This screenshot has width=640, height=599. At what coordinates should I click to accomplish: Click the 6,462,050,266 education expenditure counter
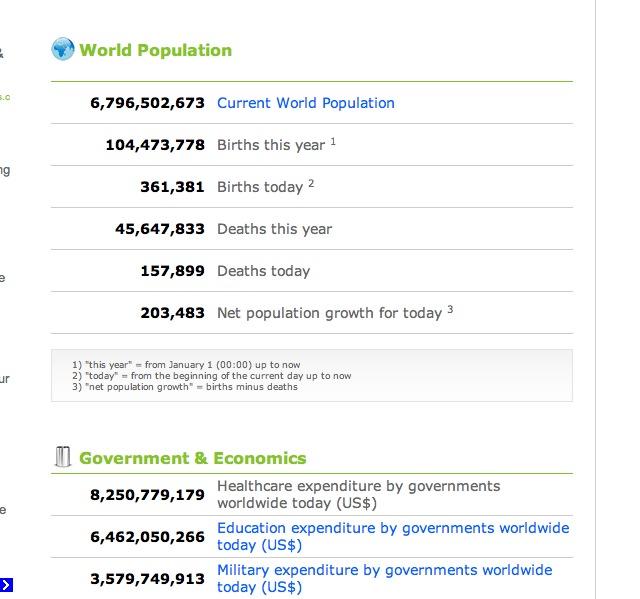click(147, 537)
